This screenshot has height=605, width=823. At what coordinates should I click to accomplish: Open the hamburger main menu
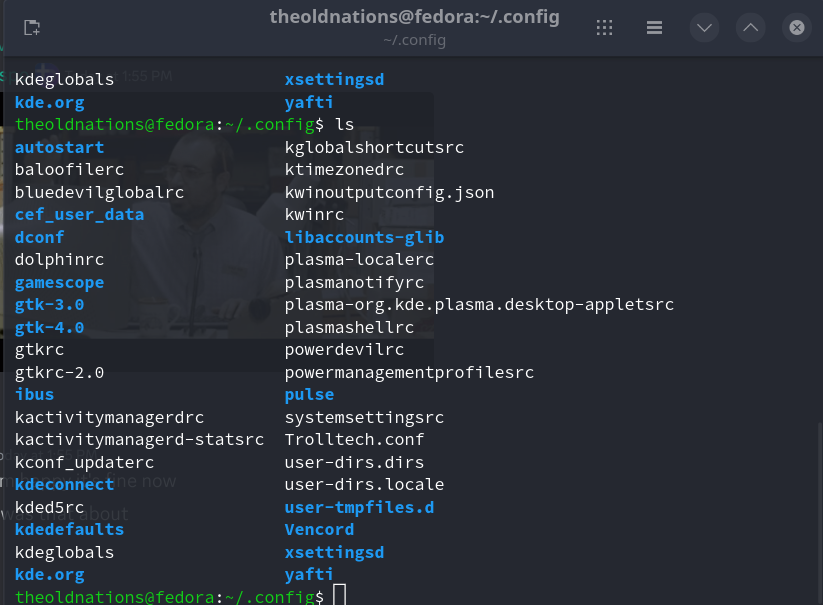654,27
